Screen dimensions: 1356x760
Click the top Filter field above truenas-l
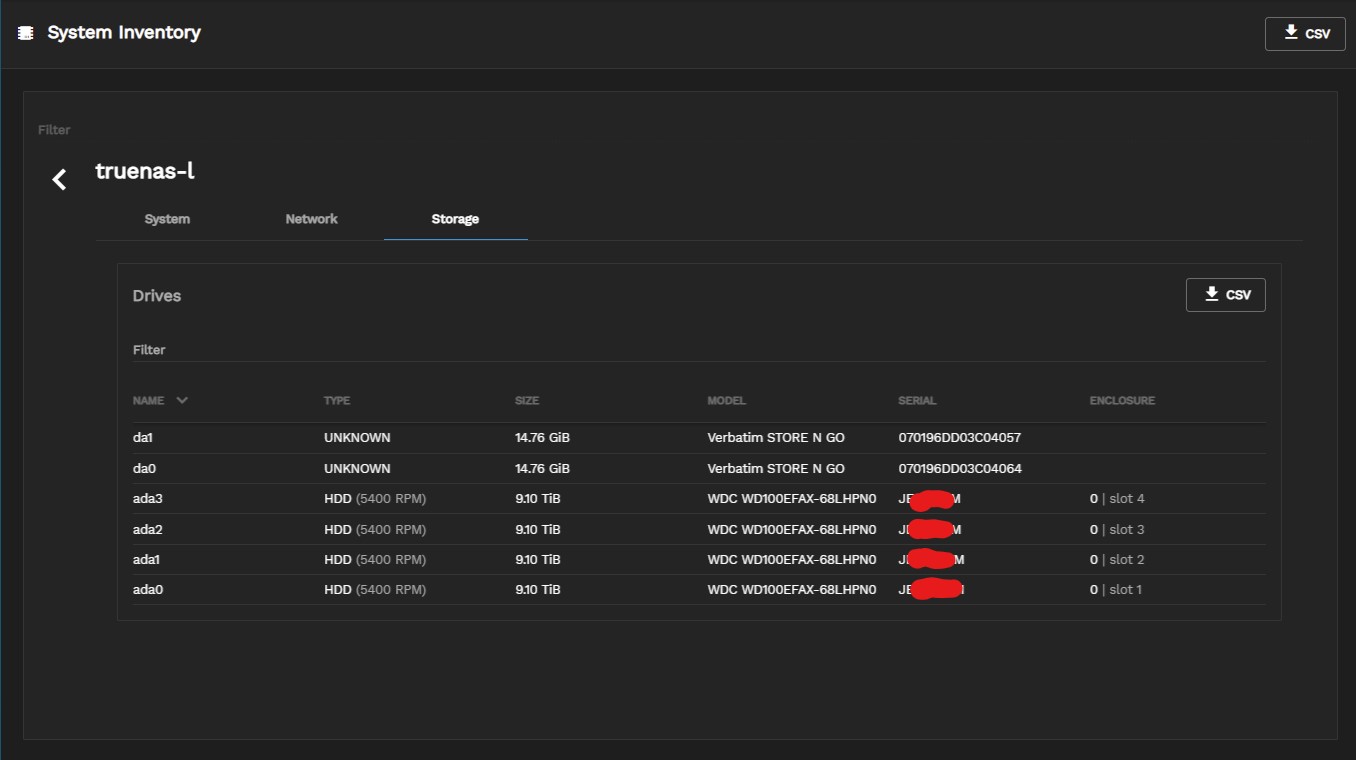pos(680,130)
